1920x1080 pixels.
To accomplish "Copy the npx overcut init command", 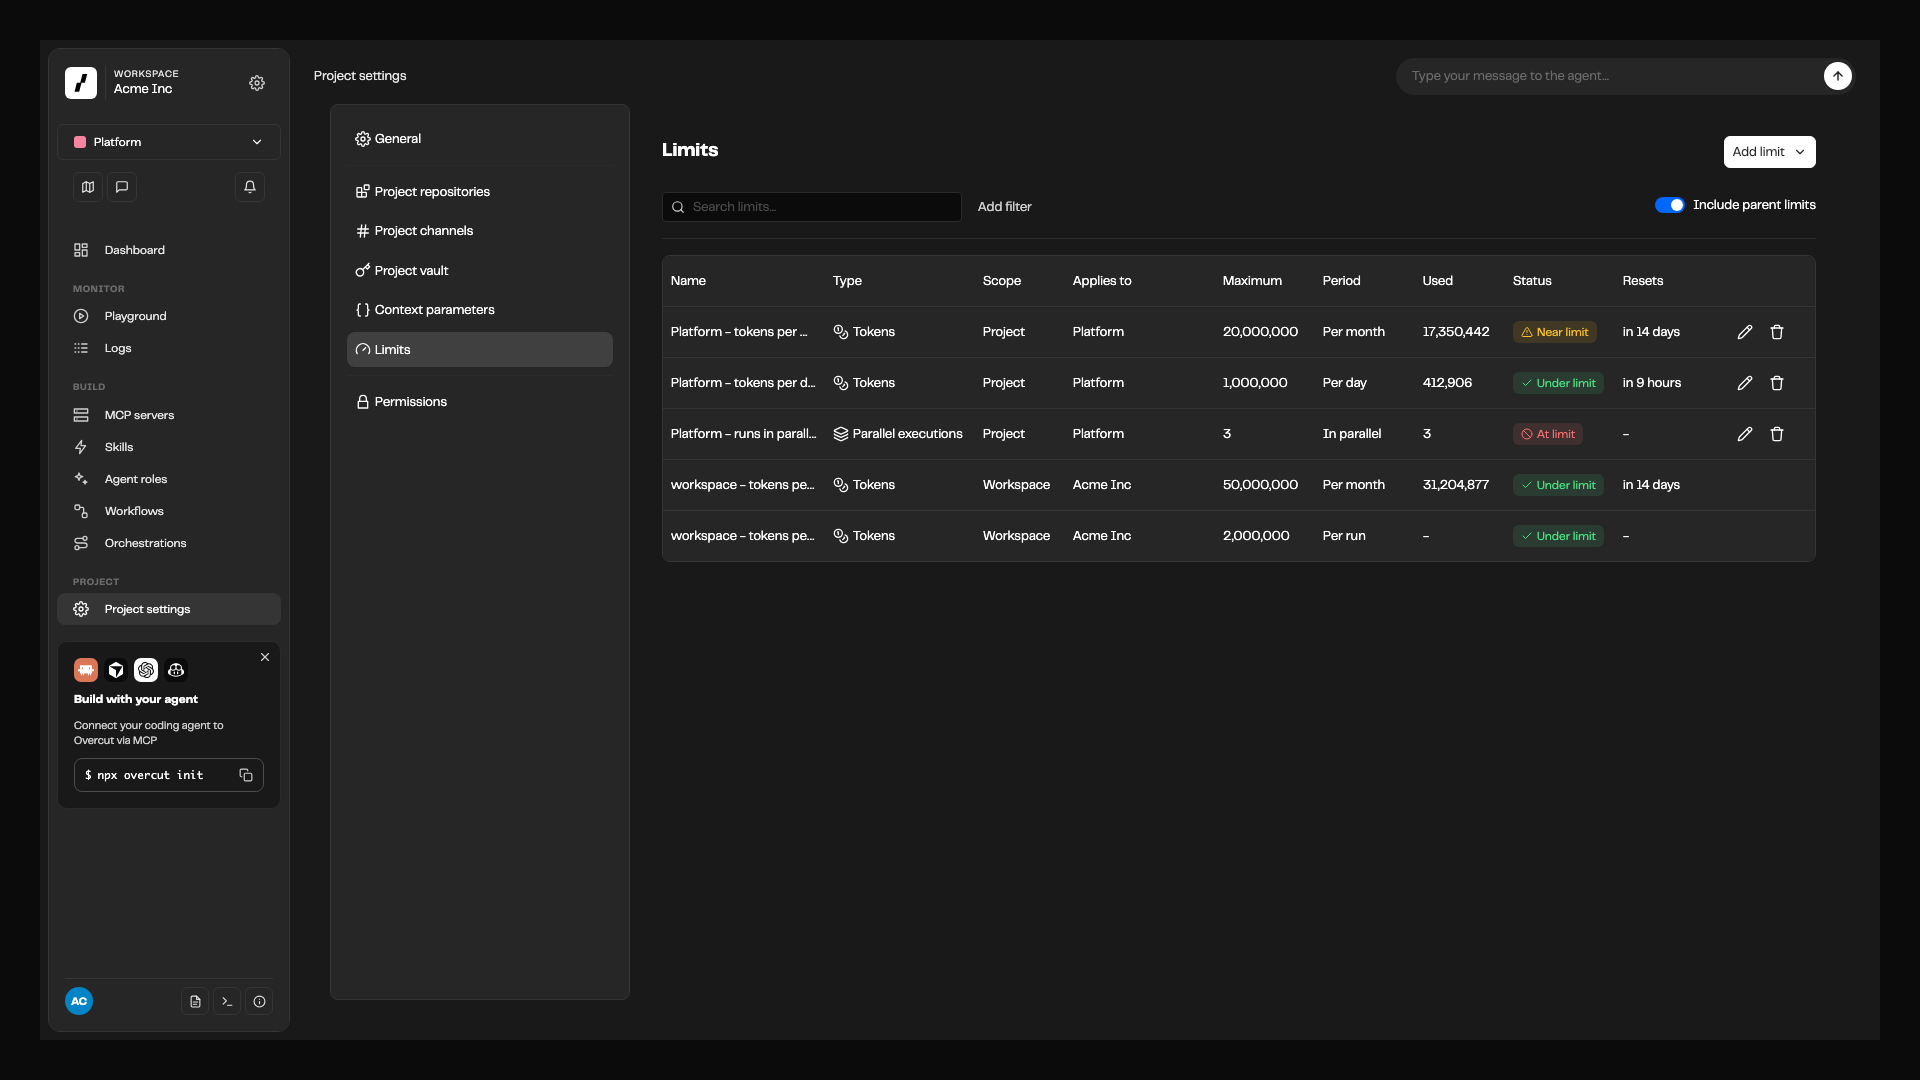I will point(246,775).
